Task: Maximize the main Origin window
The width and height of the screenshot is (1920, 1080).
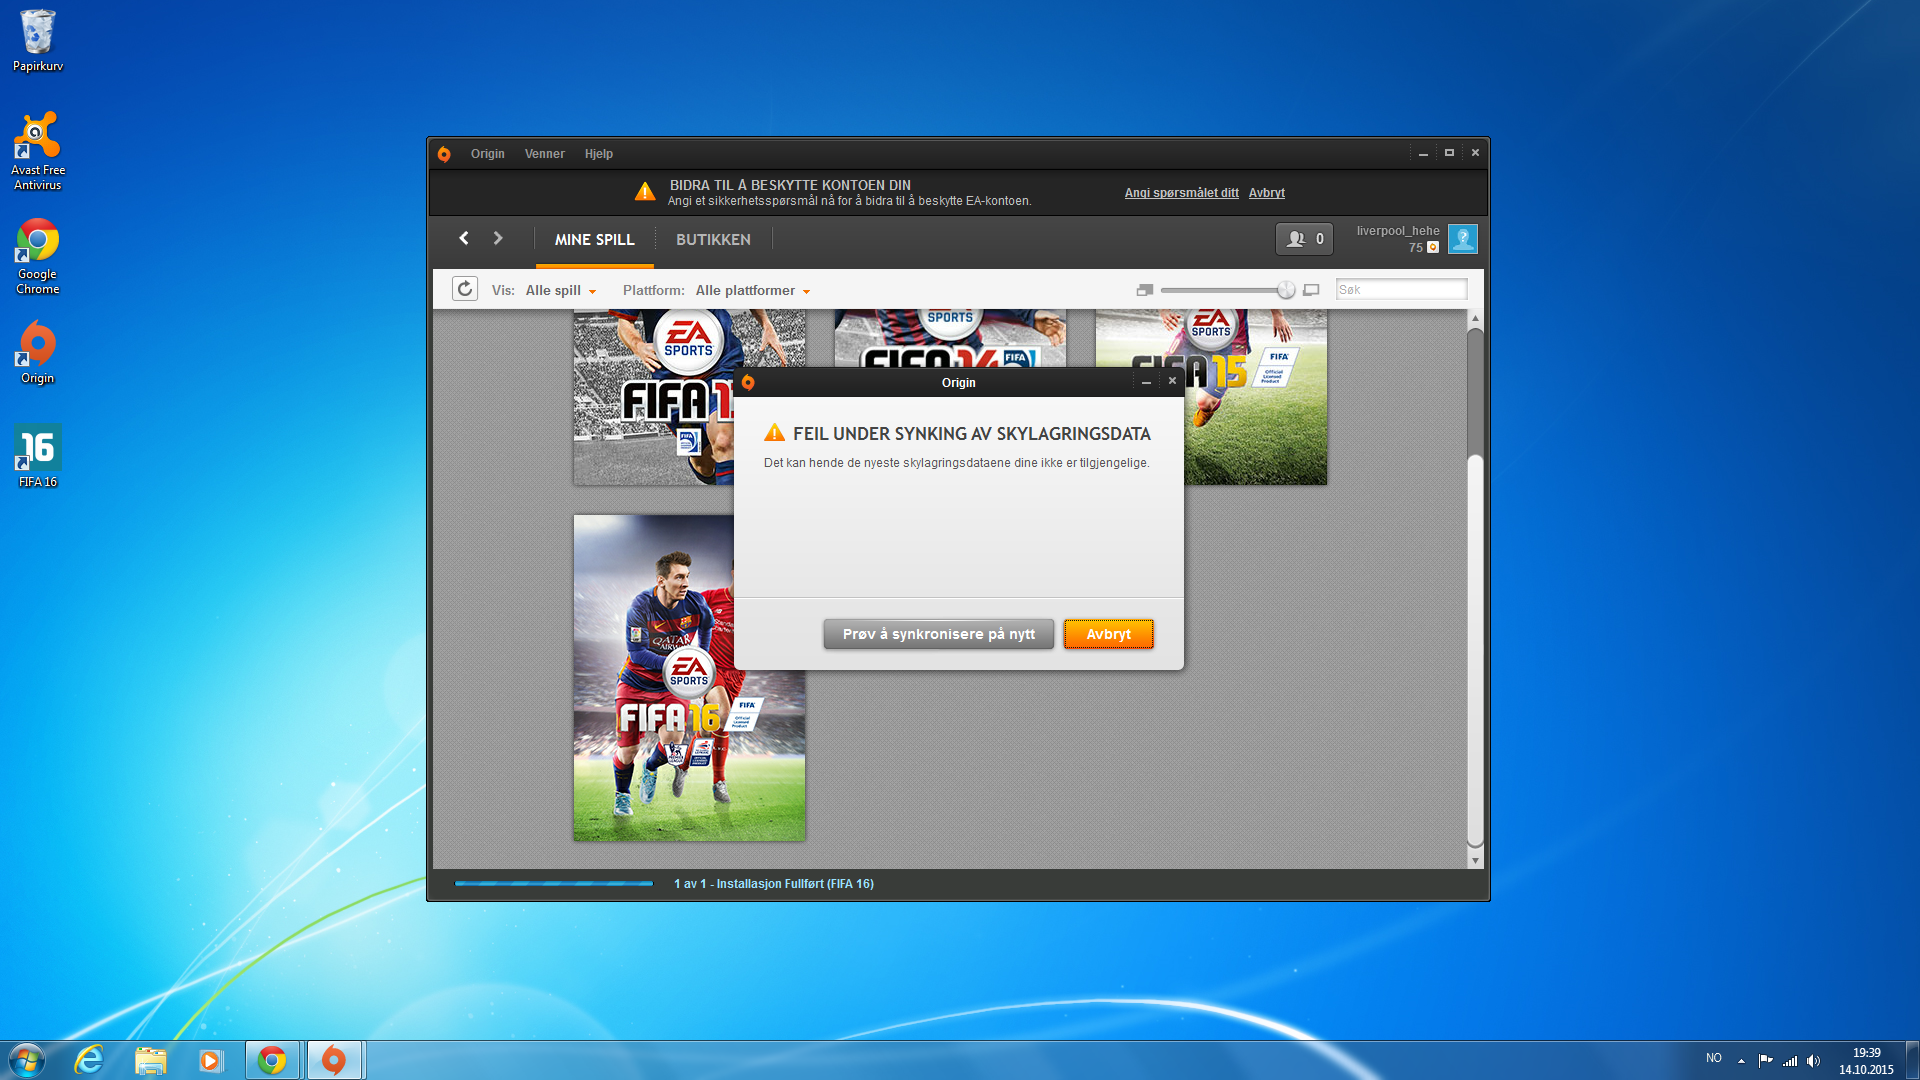Action: tap(1448, 153)
